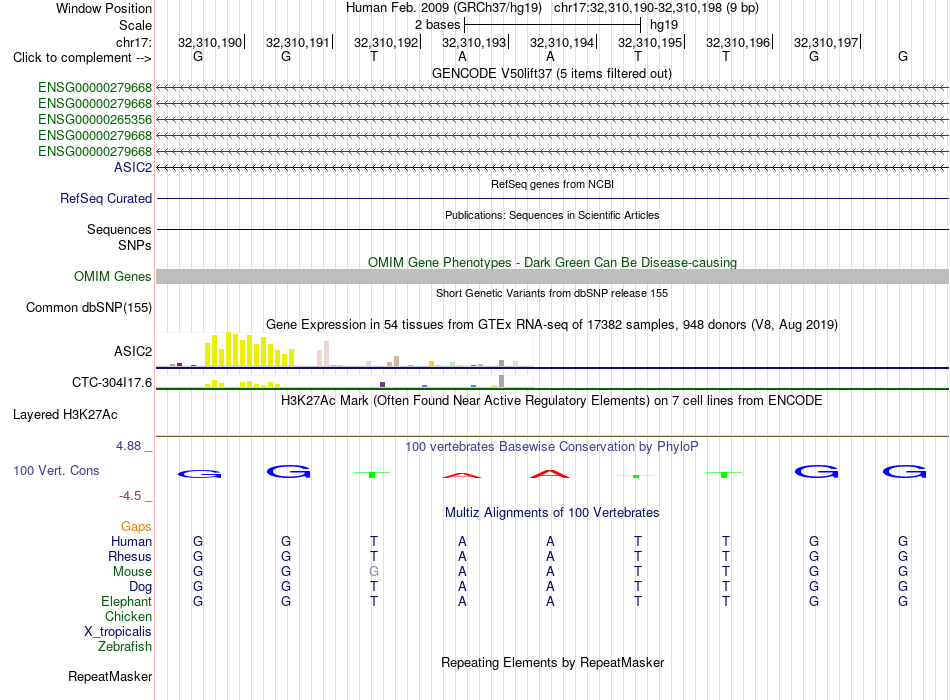The width and height of the screenshot is (950, 700).
Task: Click the orange 'Gaps' label
Action: [136, 527]
